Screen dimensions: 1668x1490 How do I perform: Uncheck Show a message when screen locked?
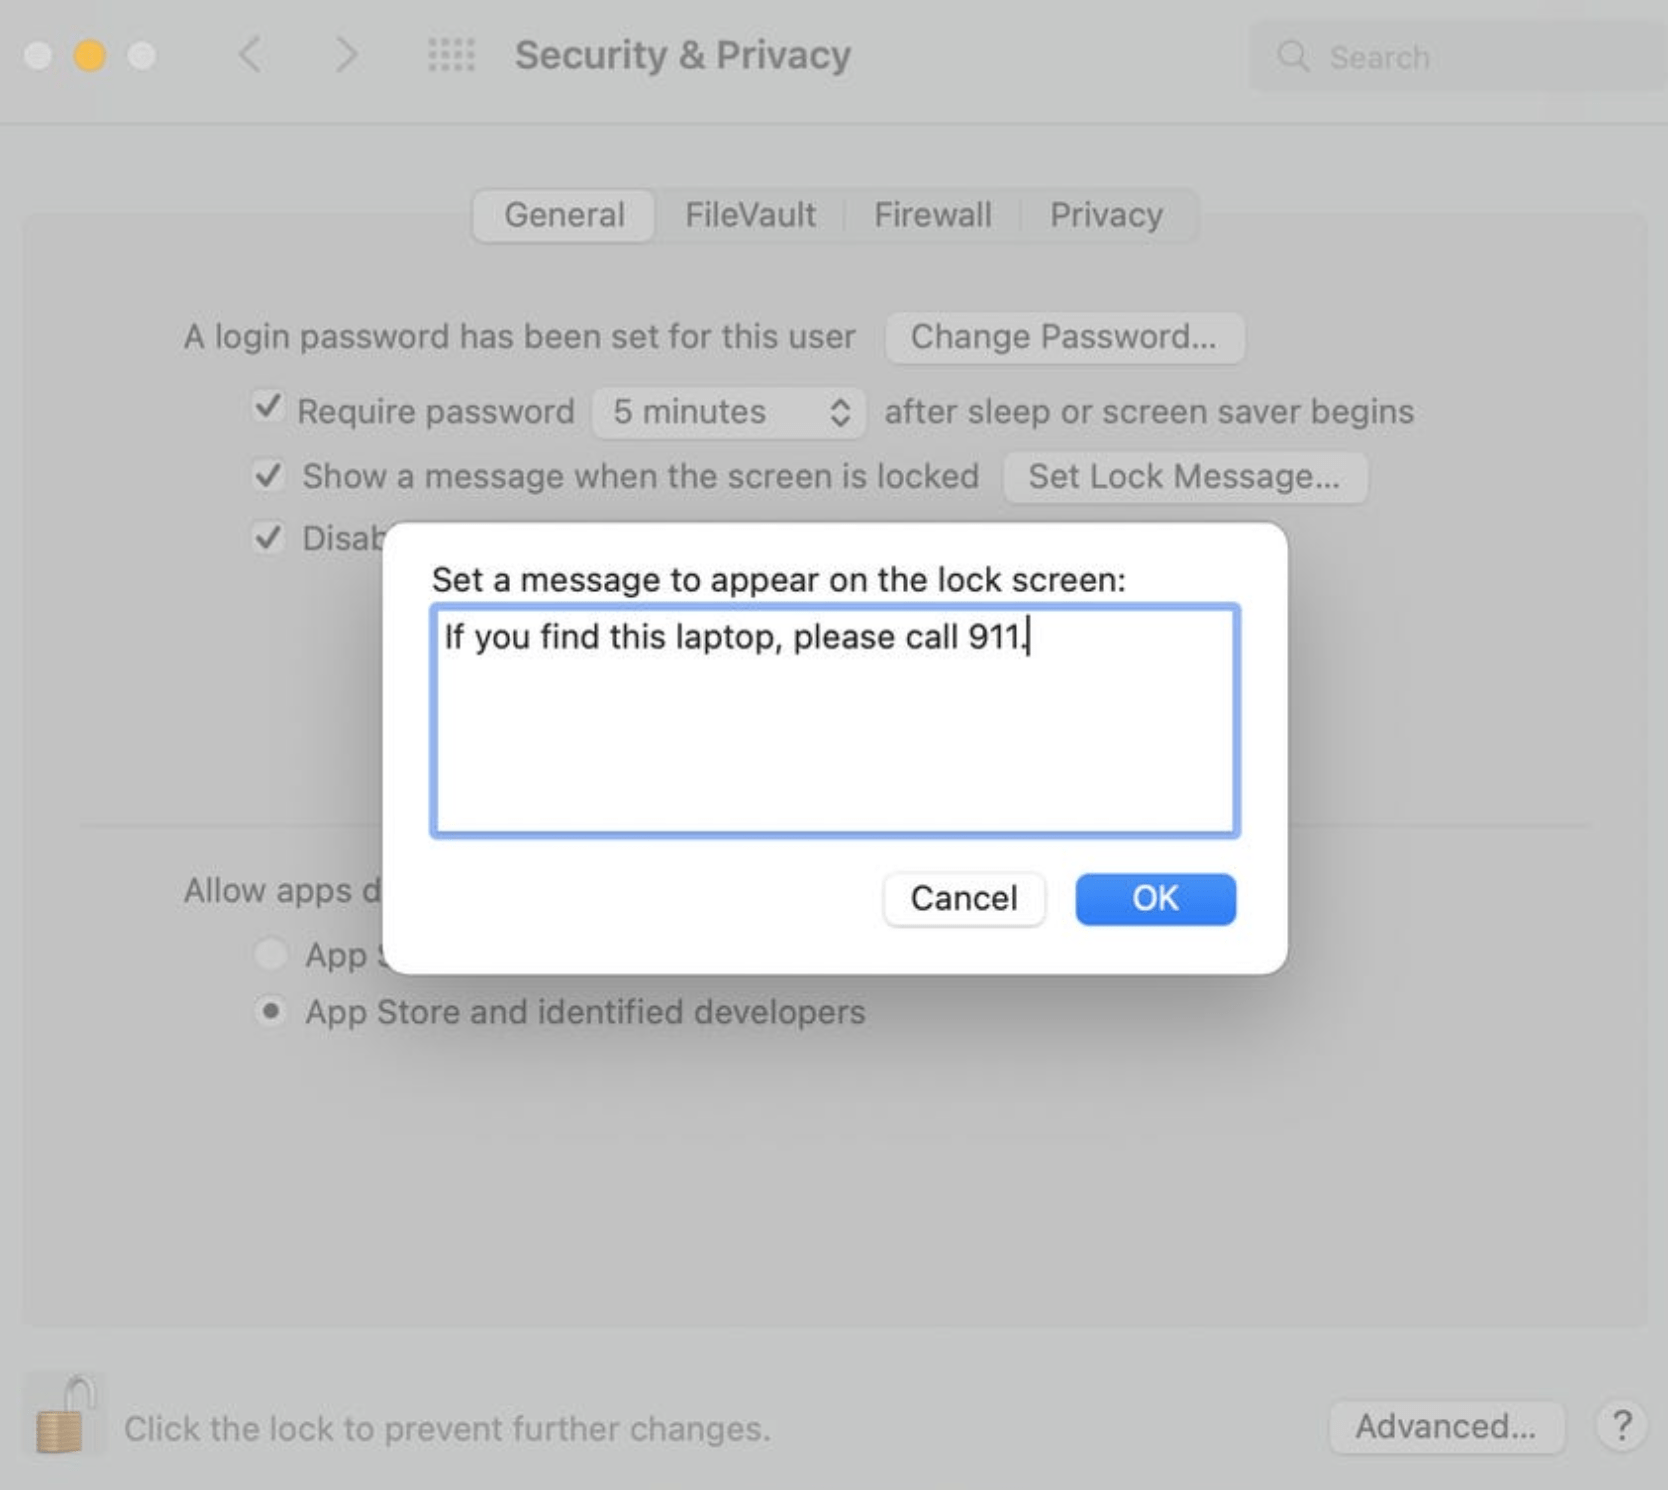(268, 475)
